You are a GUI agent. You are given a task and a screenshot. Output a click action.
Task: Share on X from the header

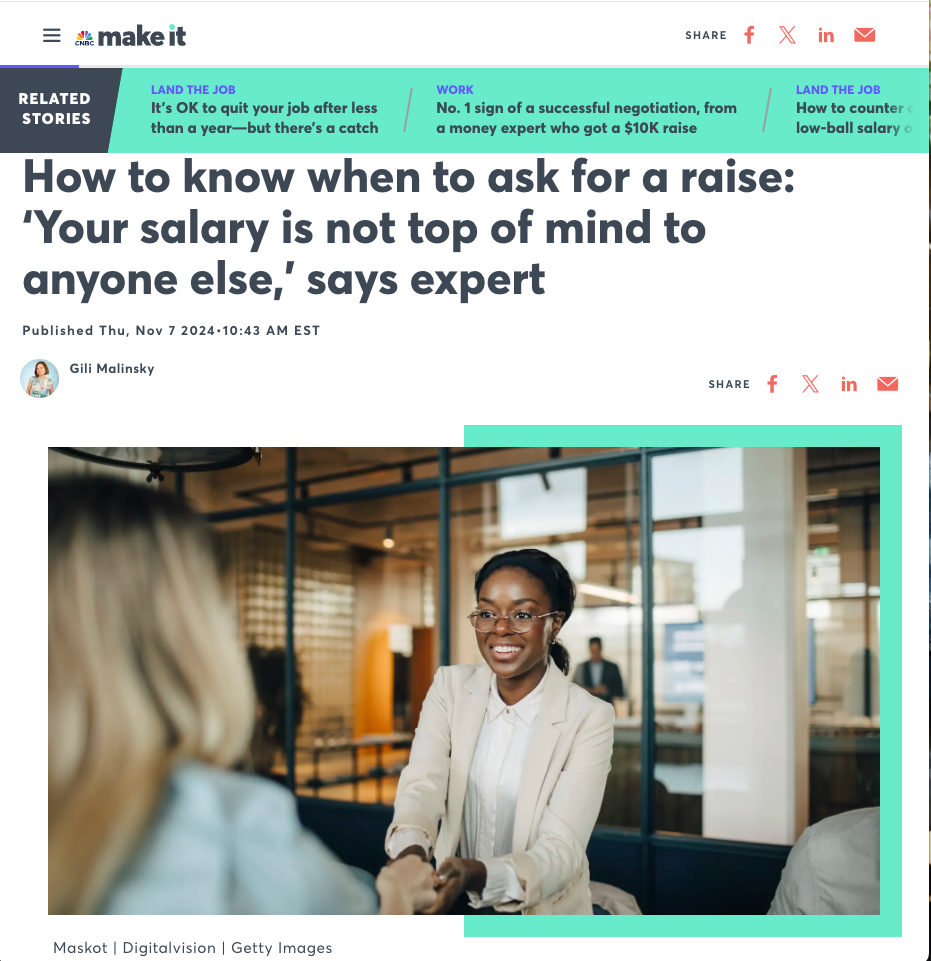[x=788, y=35]
